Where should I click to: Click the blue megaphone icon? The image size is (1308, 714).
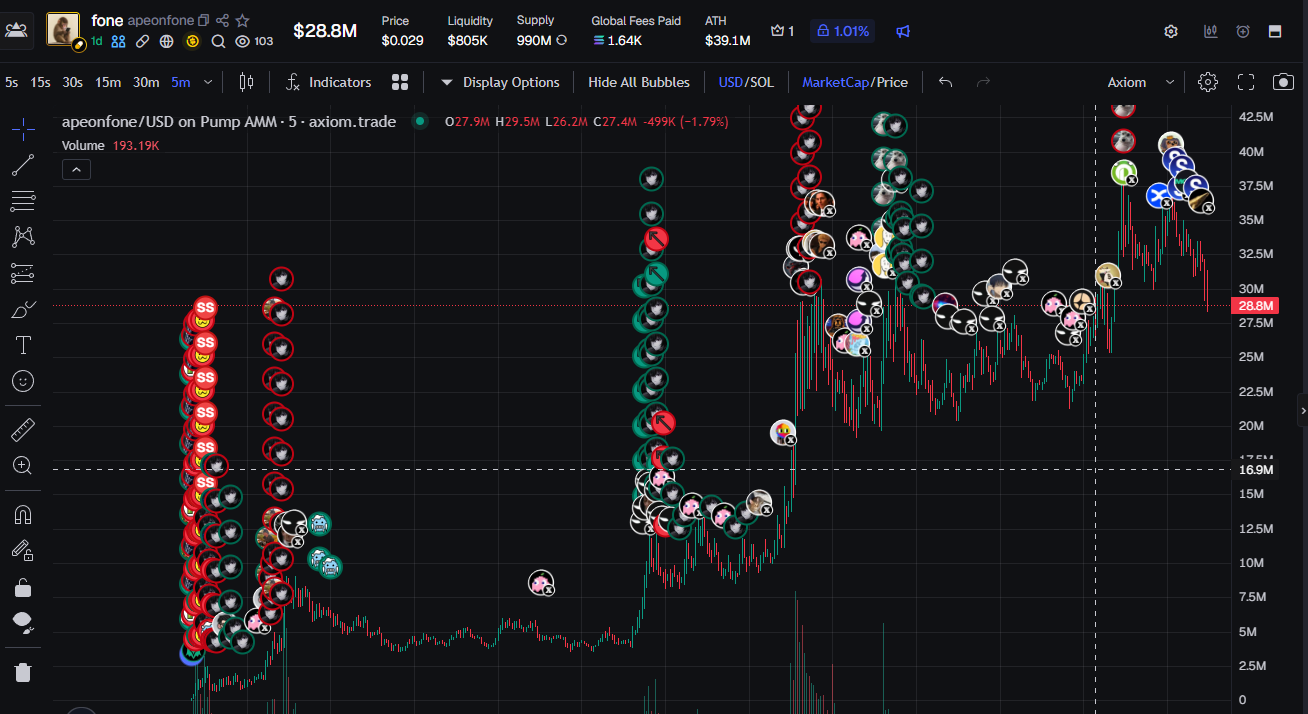point(903,31)
